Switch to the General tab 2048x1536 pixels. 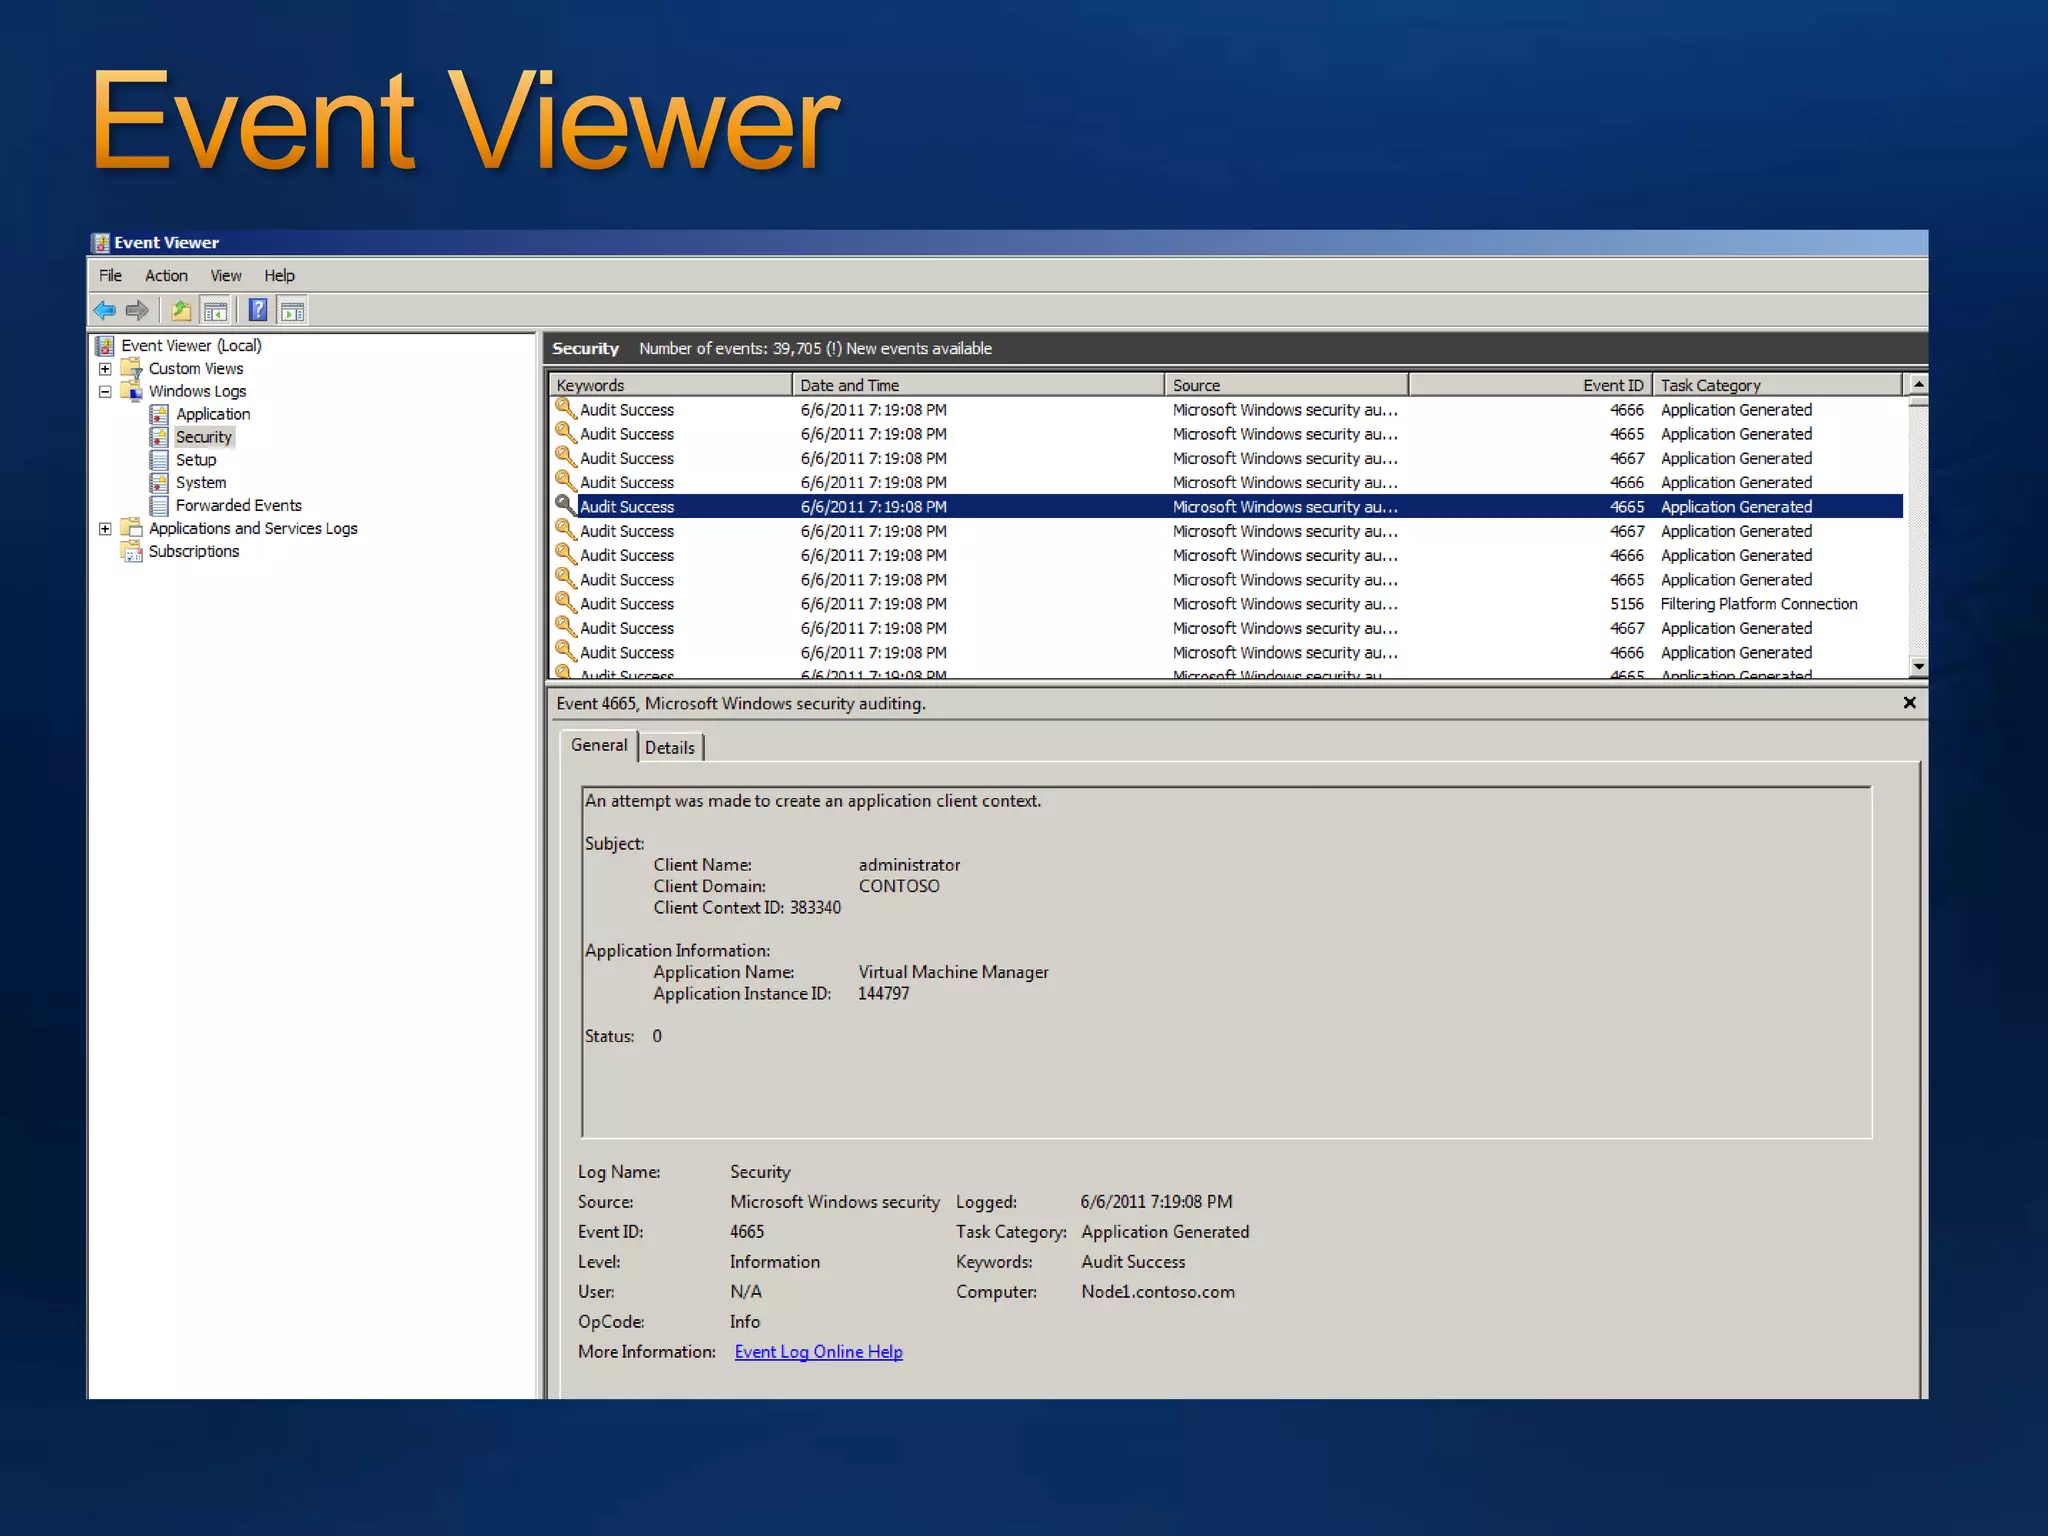pyautogui.click(x=599, y=745)
